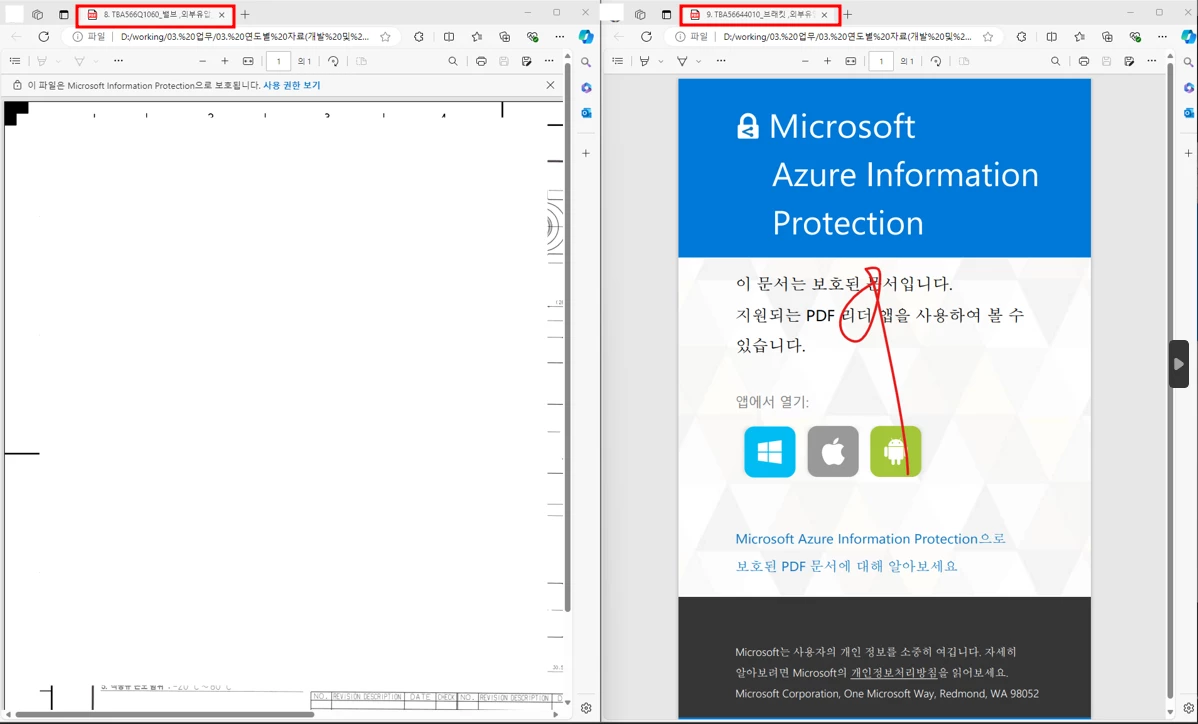Open Edge settings and more in right window

[1163, 37]
